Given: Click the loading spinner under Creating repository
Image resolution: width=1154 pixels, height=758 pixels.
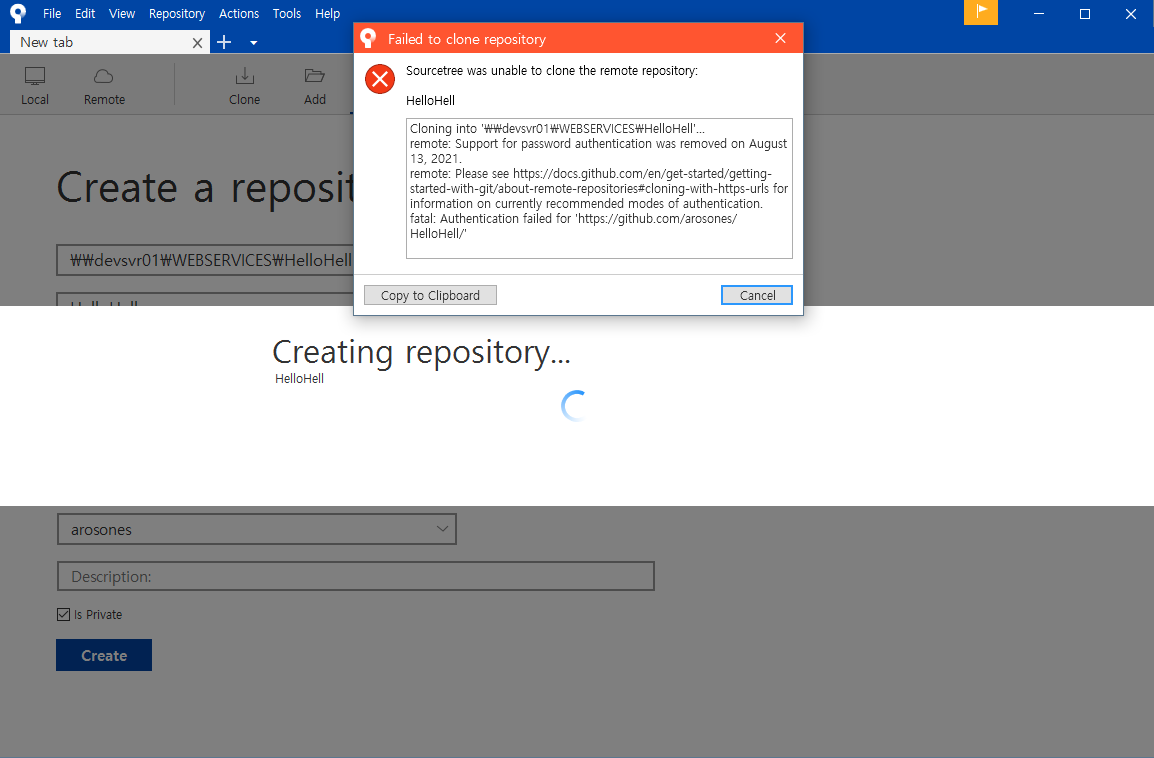Looking at the screenshot, I should click(575, 405).
